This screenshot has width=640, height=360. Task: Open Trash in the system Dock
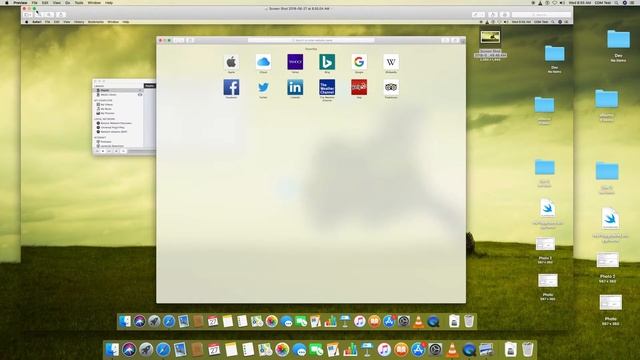528,350
